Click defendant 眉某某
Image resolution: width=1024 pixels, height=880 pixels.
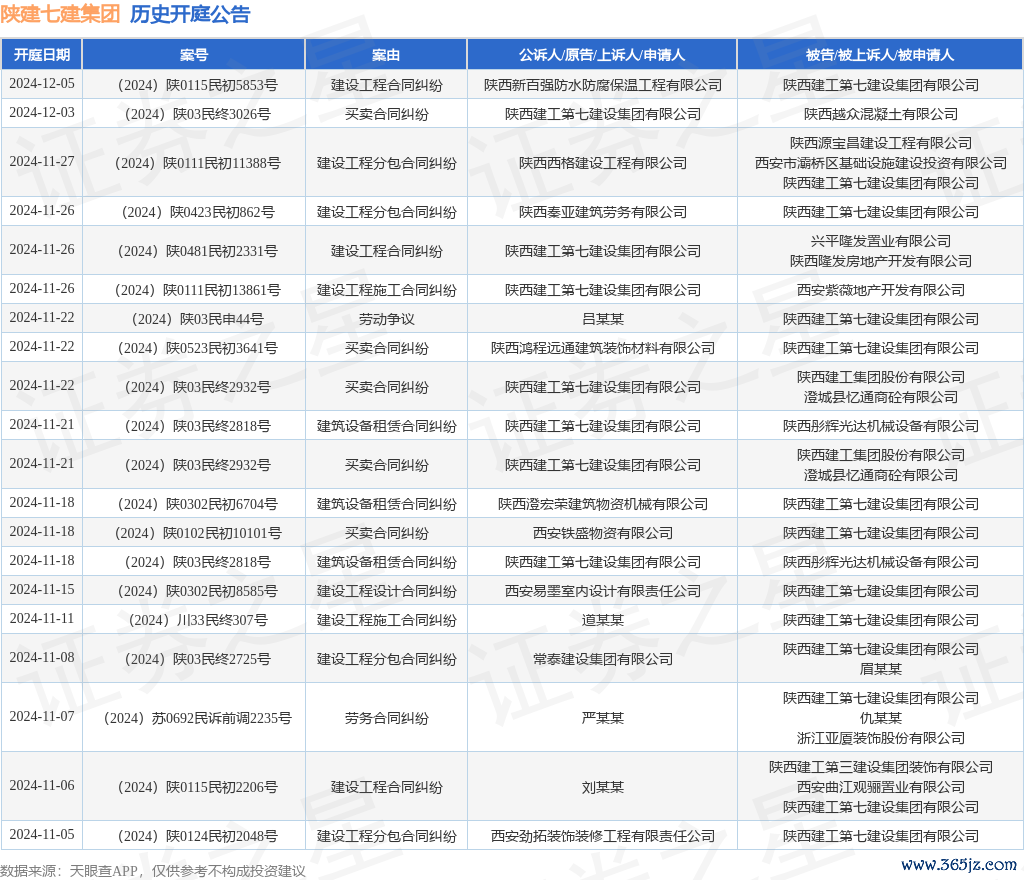click(x=881, y=669)
